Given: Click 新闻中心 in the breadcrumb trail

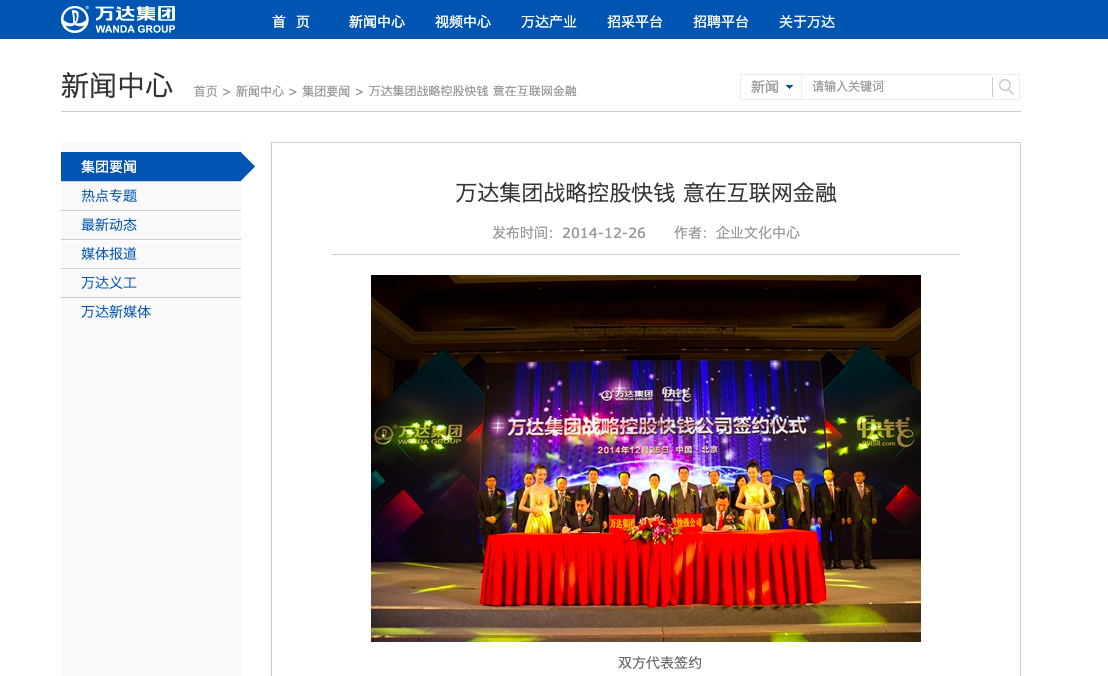Looking at the screenshot, I should pyautogui.click(x=259, y=91).
